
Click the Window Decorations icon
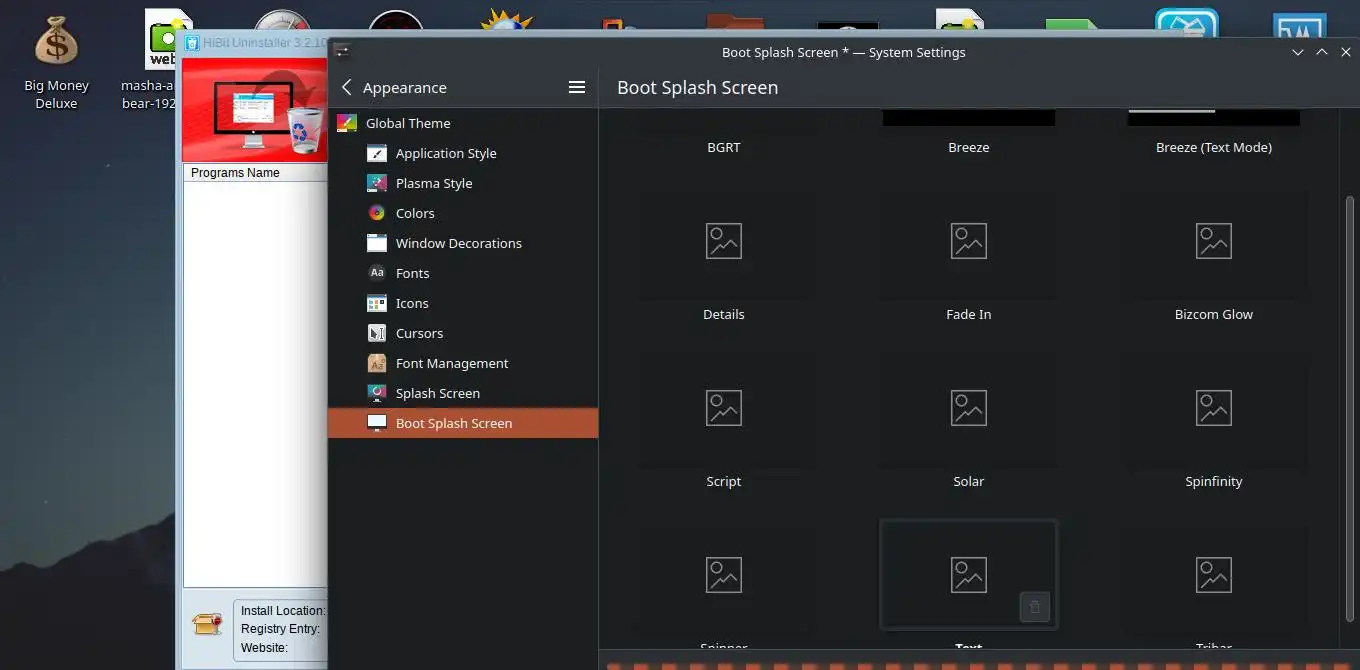click(377, 243)
